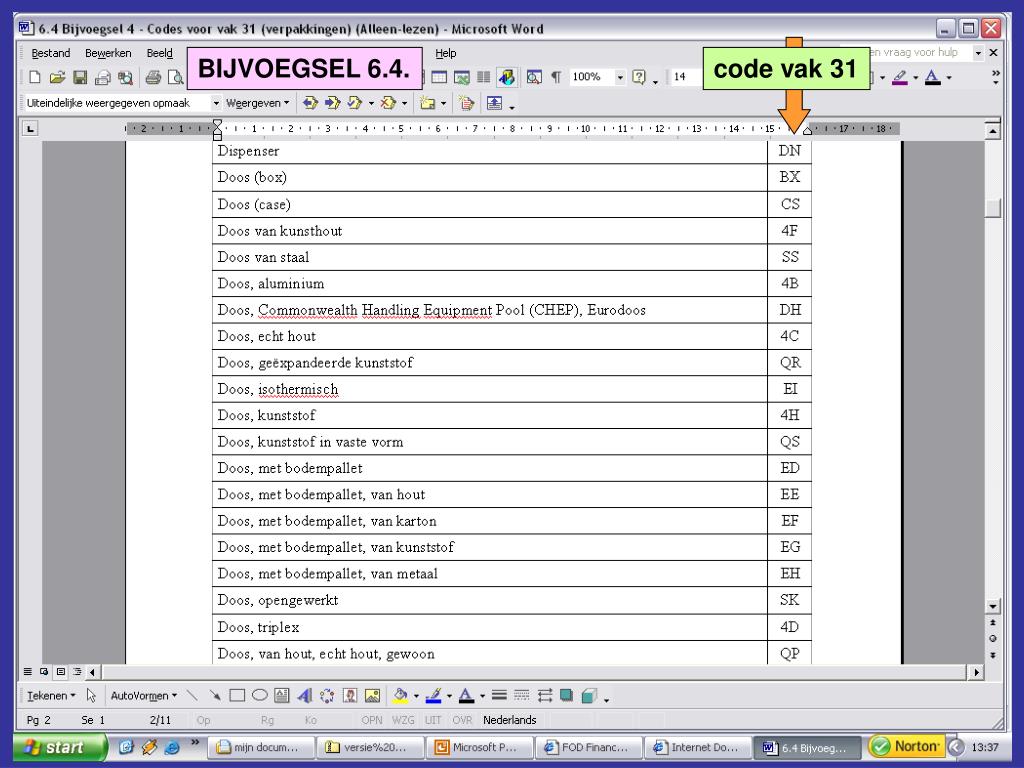Select the line drawing tool

[192, 696]
